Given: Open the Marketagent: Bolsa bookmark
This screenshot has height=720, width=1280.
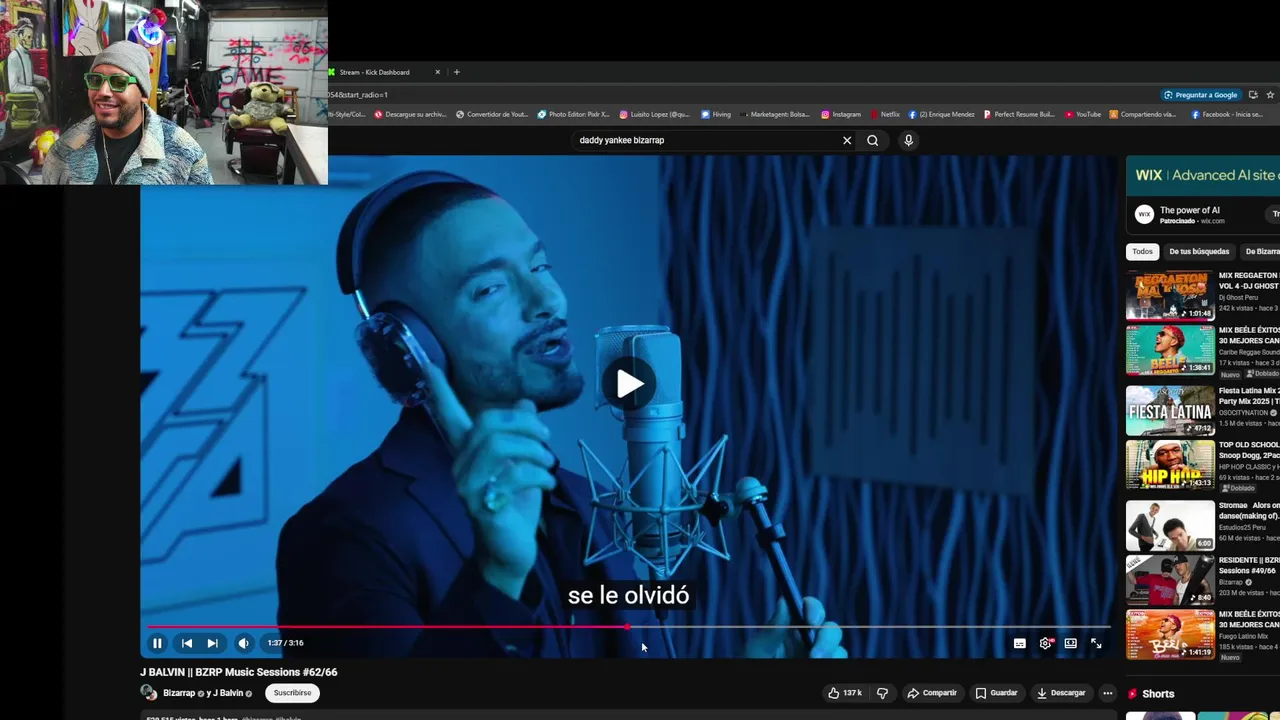Looking at the screenshot, I should [x=775, y=114].
